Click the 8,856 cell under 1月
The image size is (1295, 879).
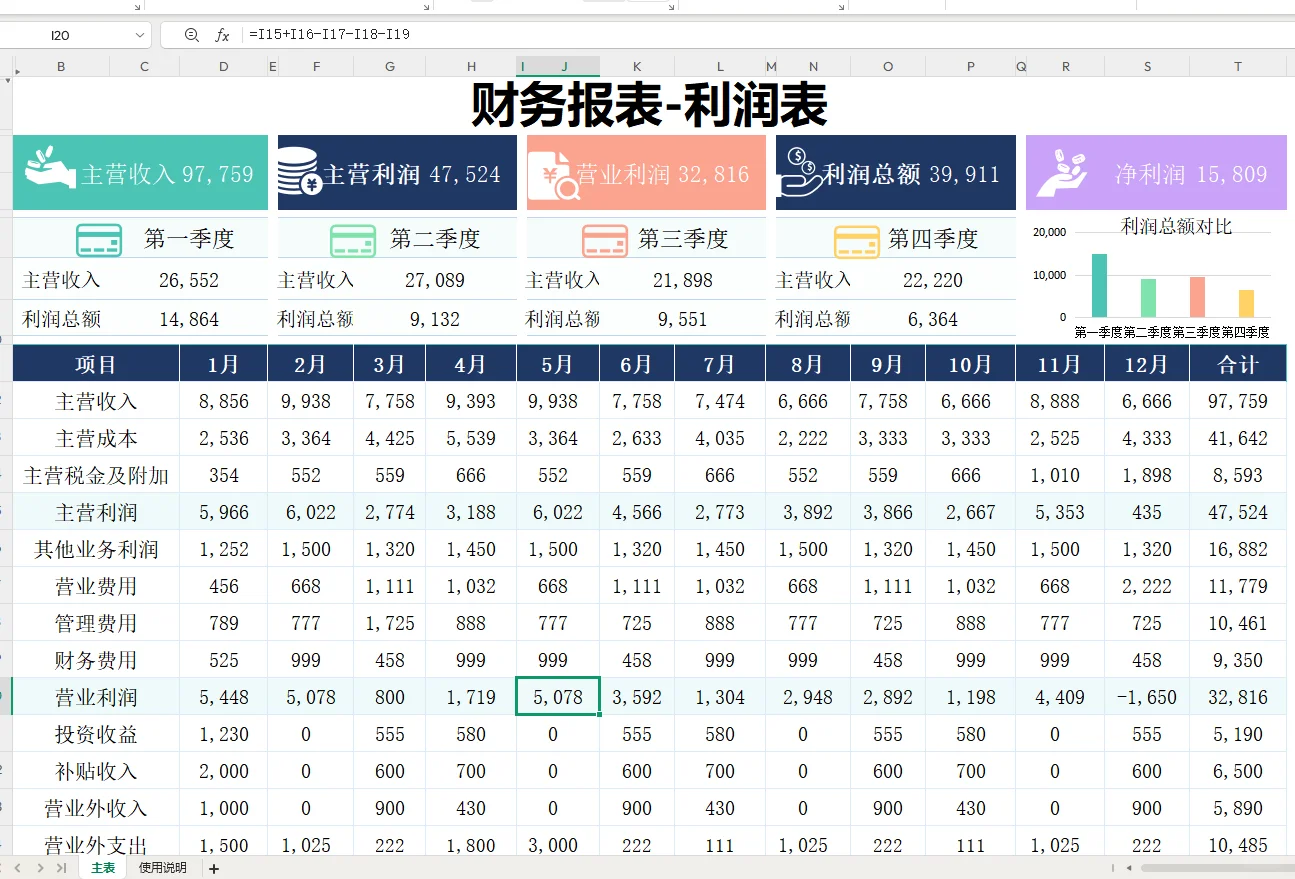(x=224, y=401)
